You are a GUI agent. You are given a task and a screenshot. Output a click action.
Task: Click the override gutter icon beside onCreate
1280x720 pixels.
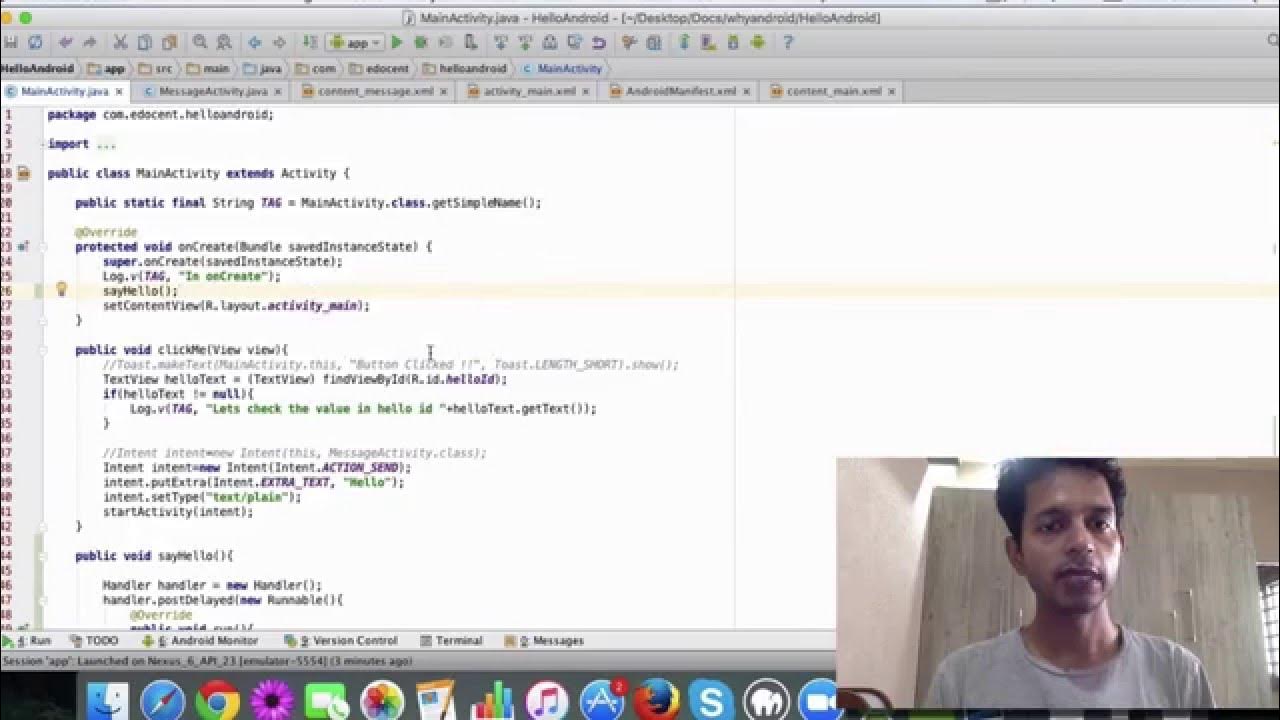pos(24,246)
